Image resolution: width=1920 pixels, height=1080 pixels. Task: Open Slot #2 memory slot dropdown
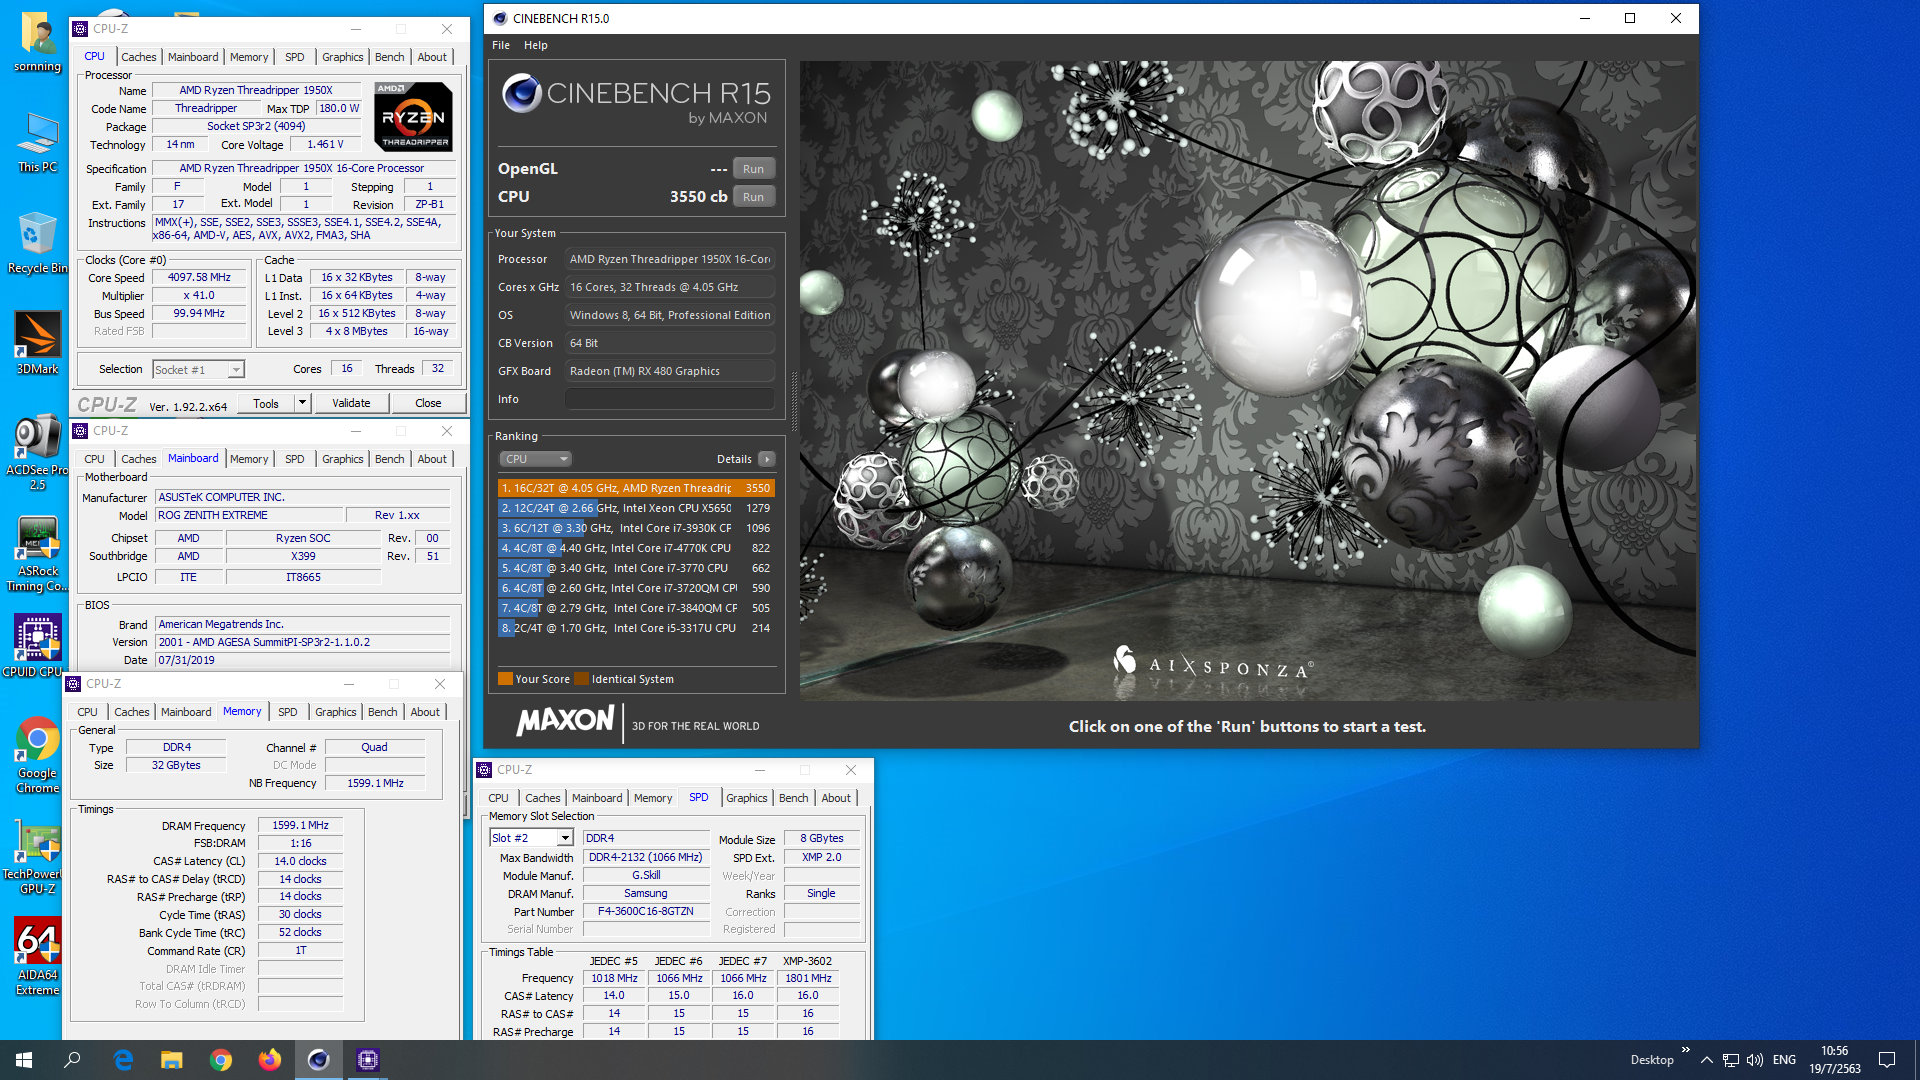click(531, 838)
